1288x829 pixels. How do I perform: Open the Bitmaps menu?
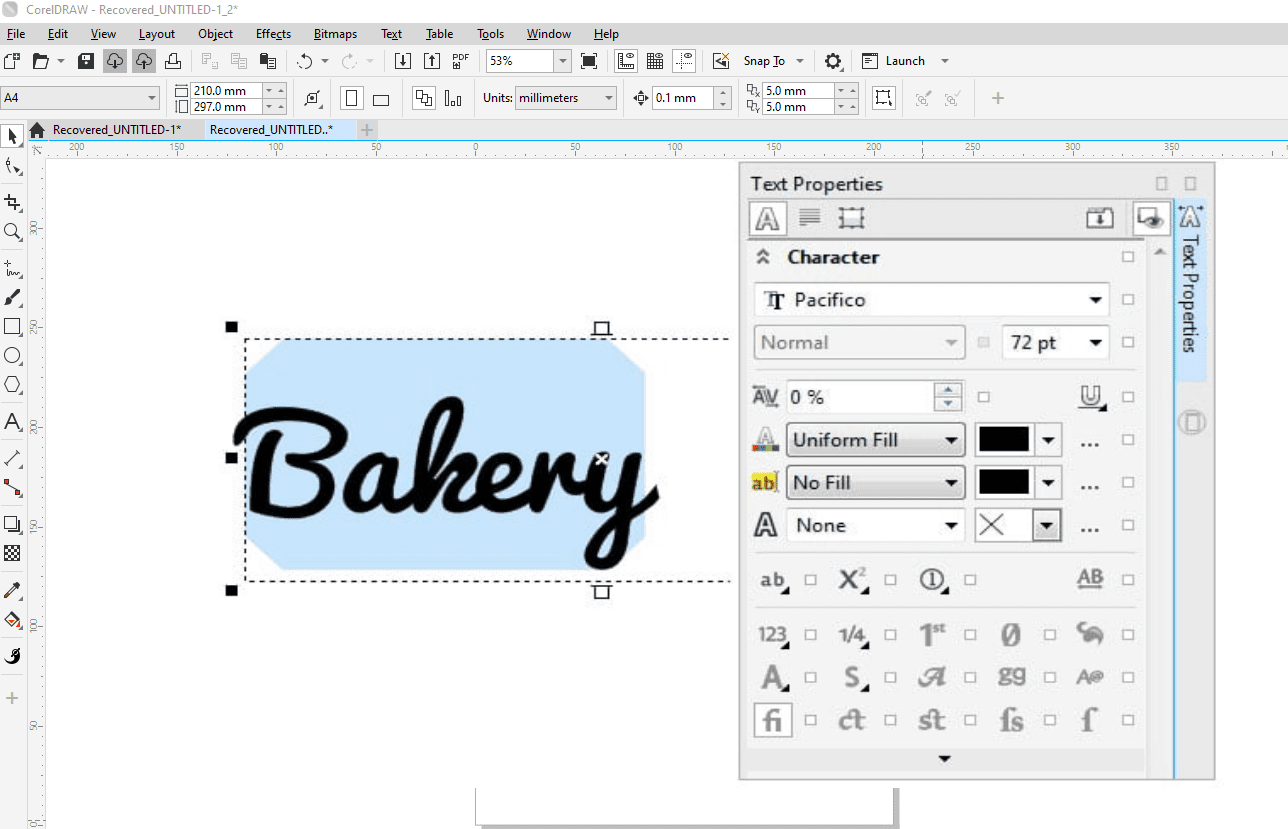[335, 34]
